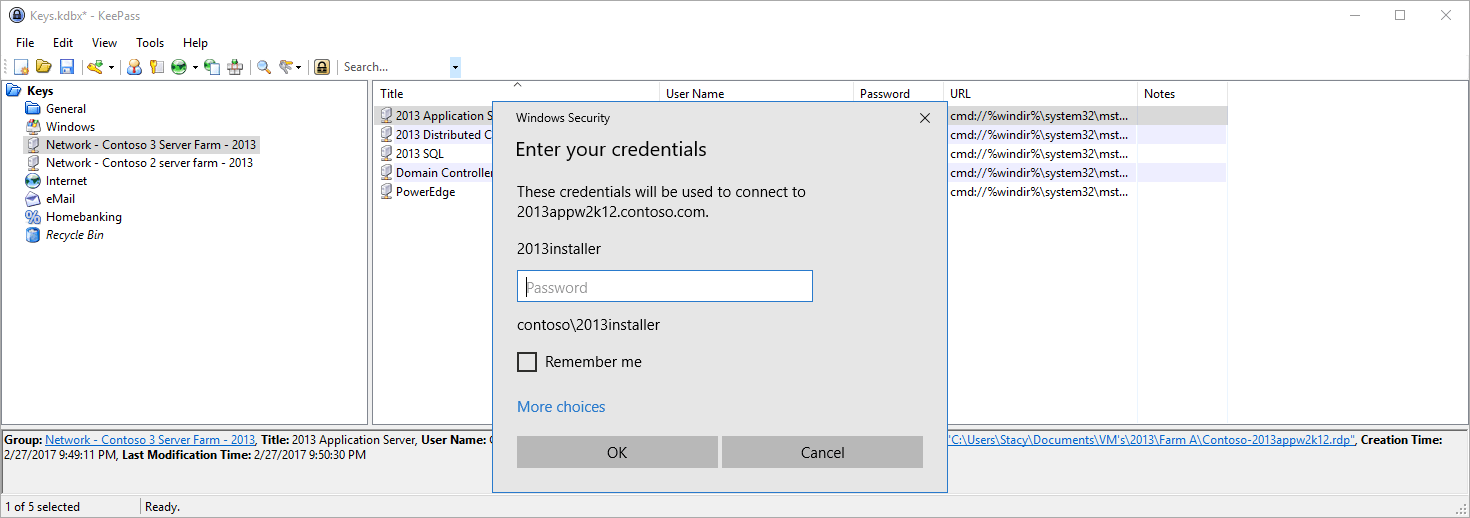Select the Windows group icon
Viewport: 1470px width, 518px height.
coord(33,127)
